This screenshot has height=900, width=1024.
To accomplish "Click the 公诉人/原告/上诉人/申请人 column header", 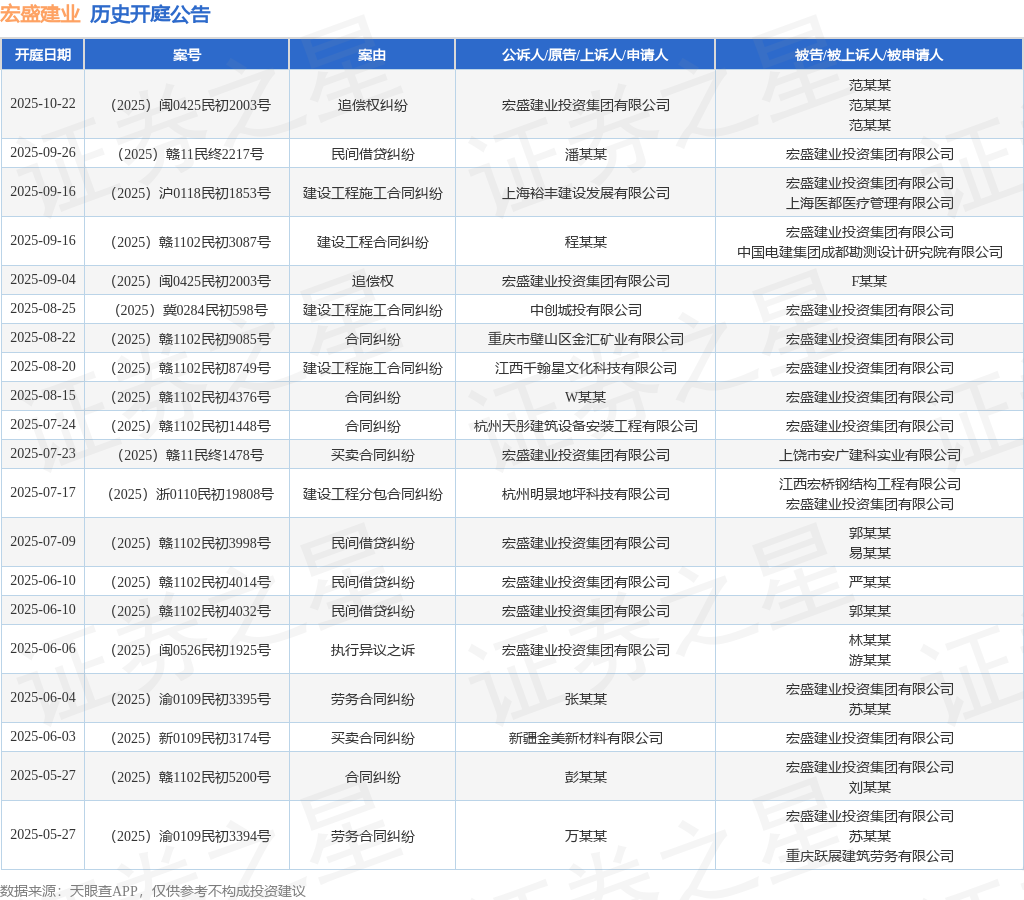I will tap(585, 55).
